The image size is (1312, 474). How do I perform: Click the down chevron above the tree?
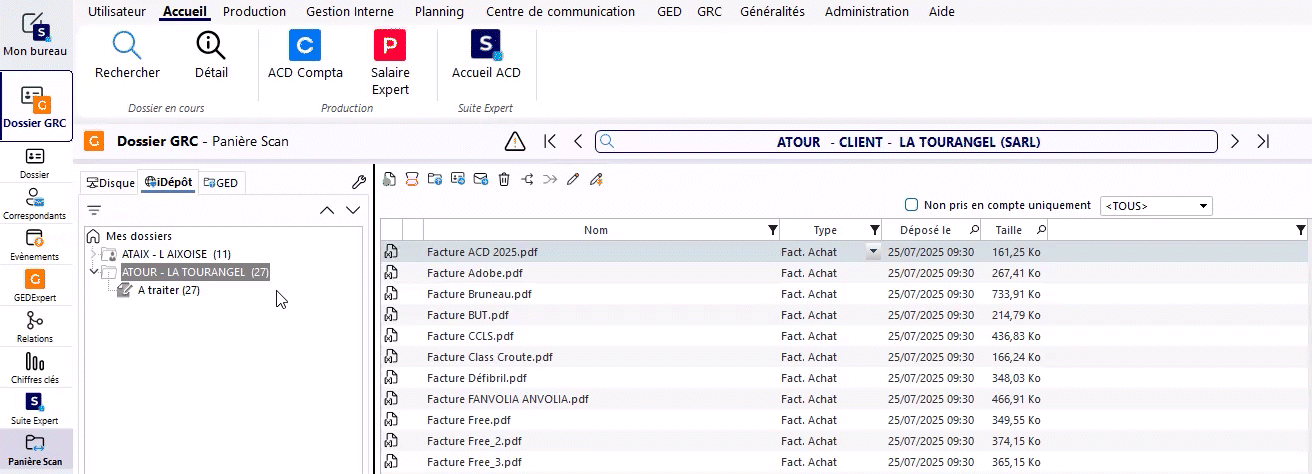pos(352,210)
